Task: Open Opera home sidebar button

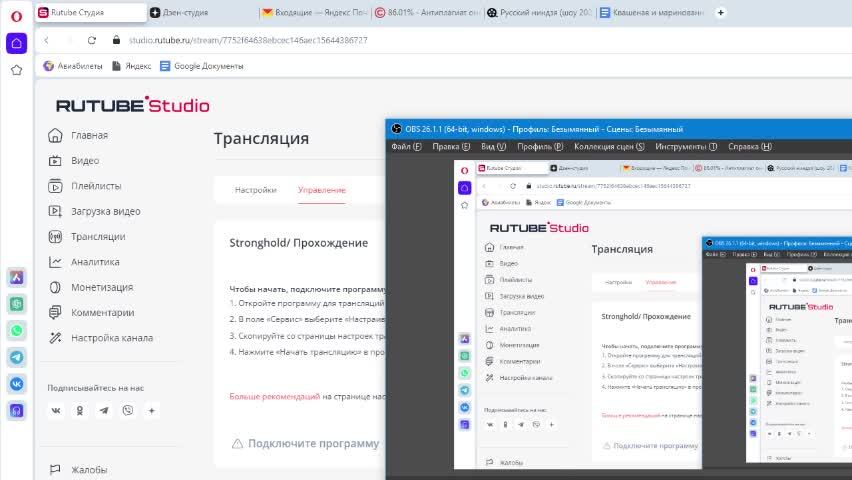Action: point(16,43)
